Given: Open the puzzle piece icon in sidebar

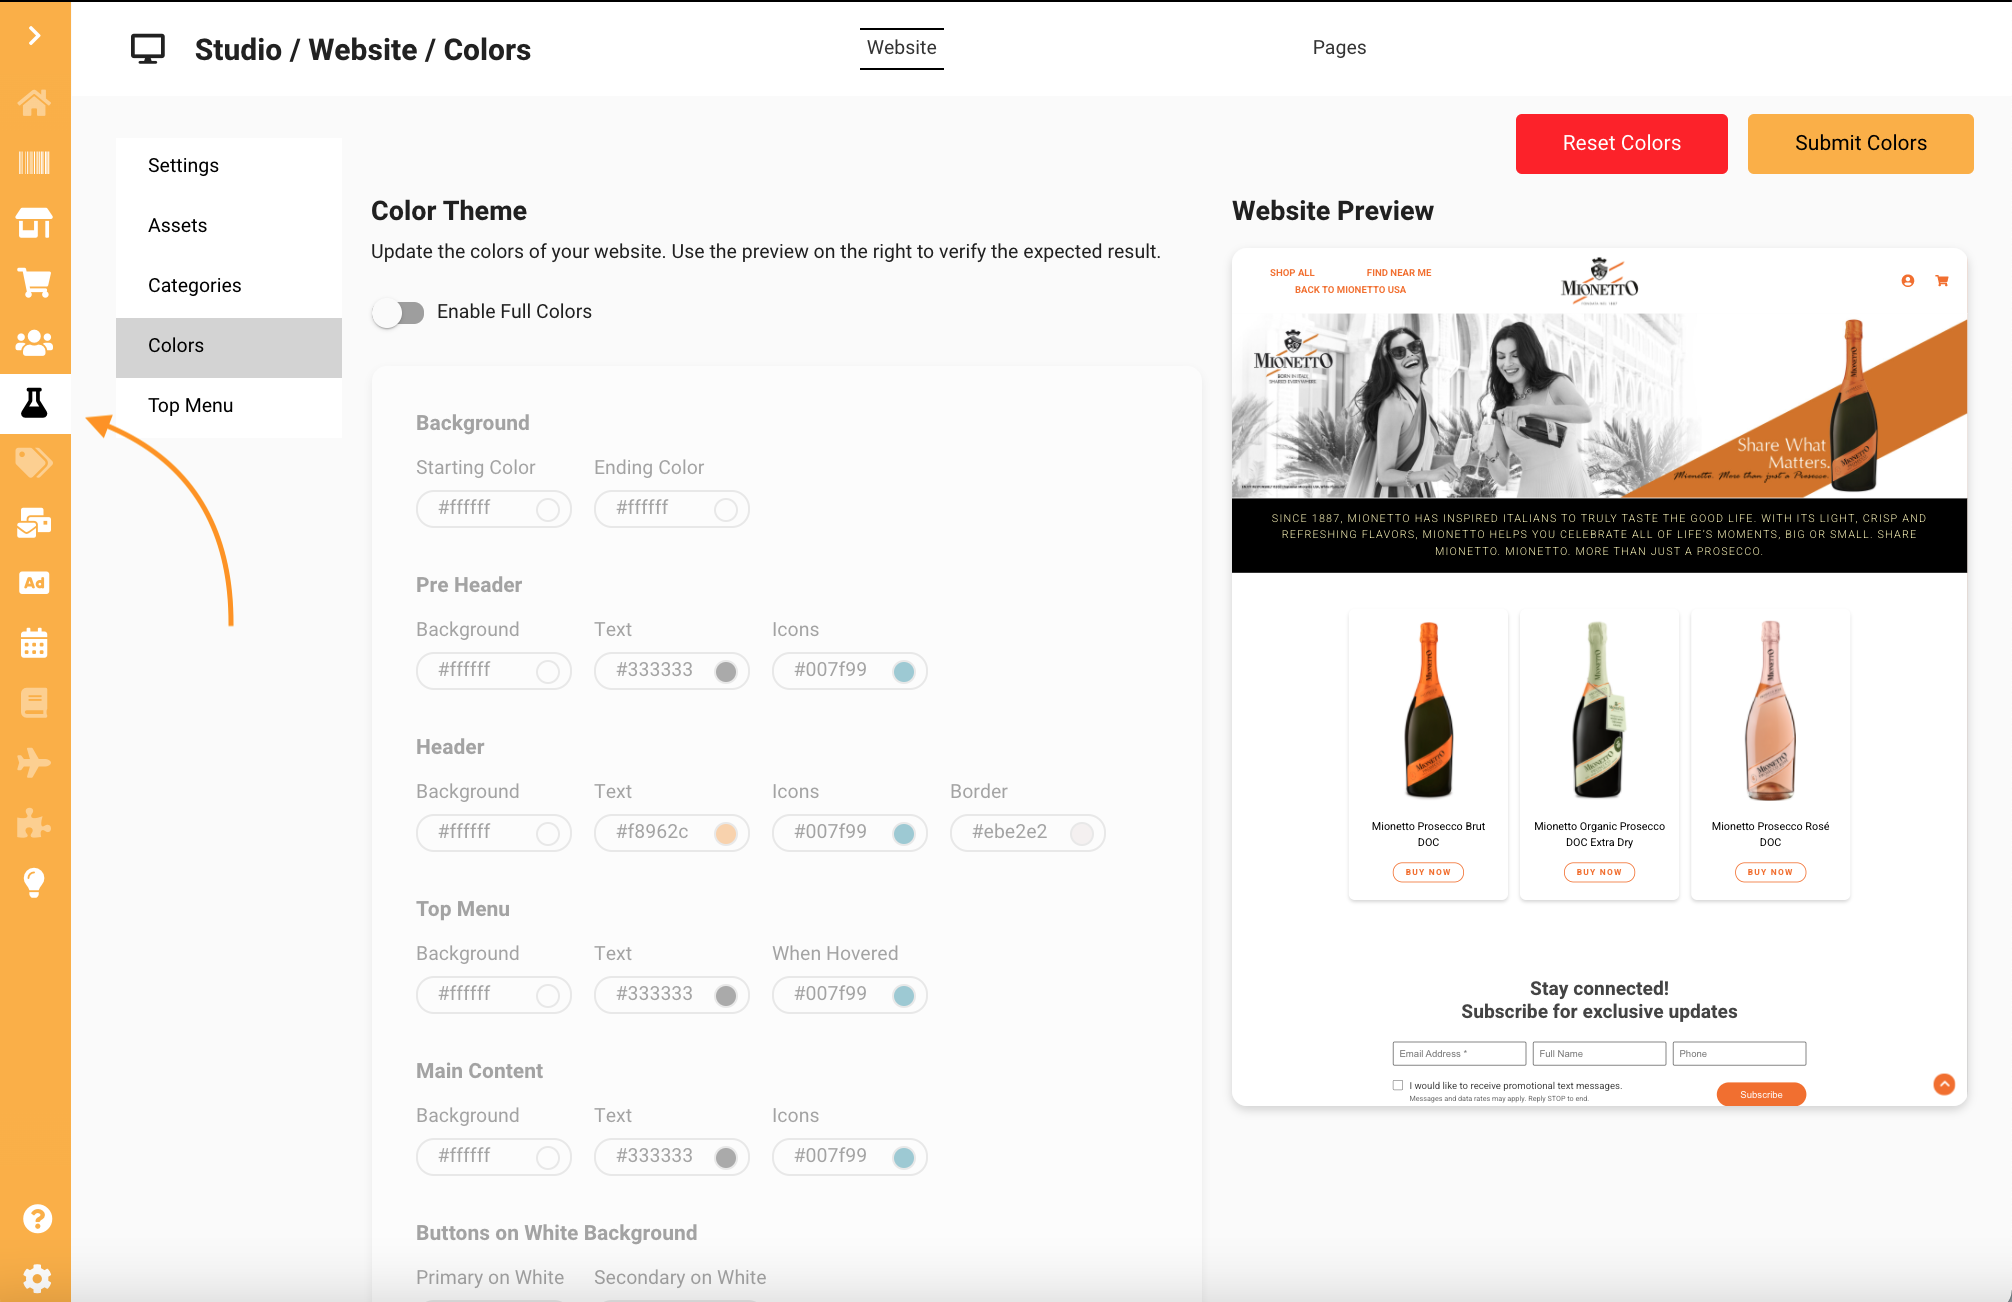Looking at the screenshot, I should pos(35,823).
